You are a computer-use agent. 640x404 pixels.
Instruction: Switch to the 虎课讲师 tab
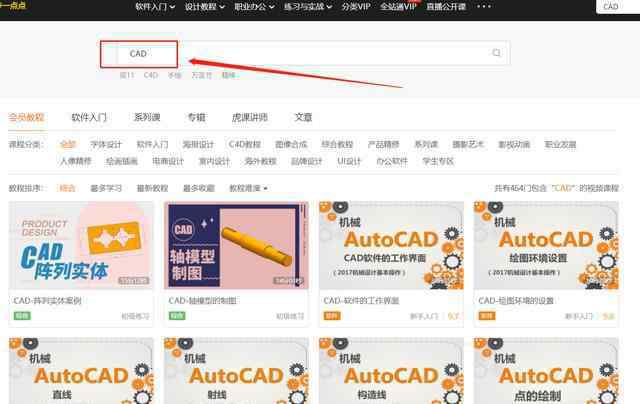(x=250, y=118)
